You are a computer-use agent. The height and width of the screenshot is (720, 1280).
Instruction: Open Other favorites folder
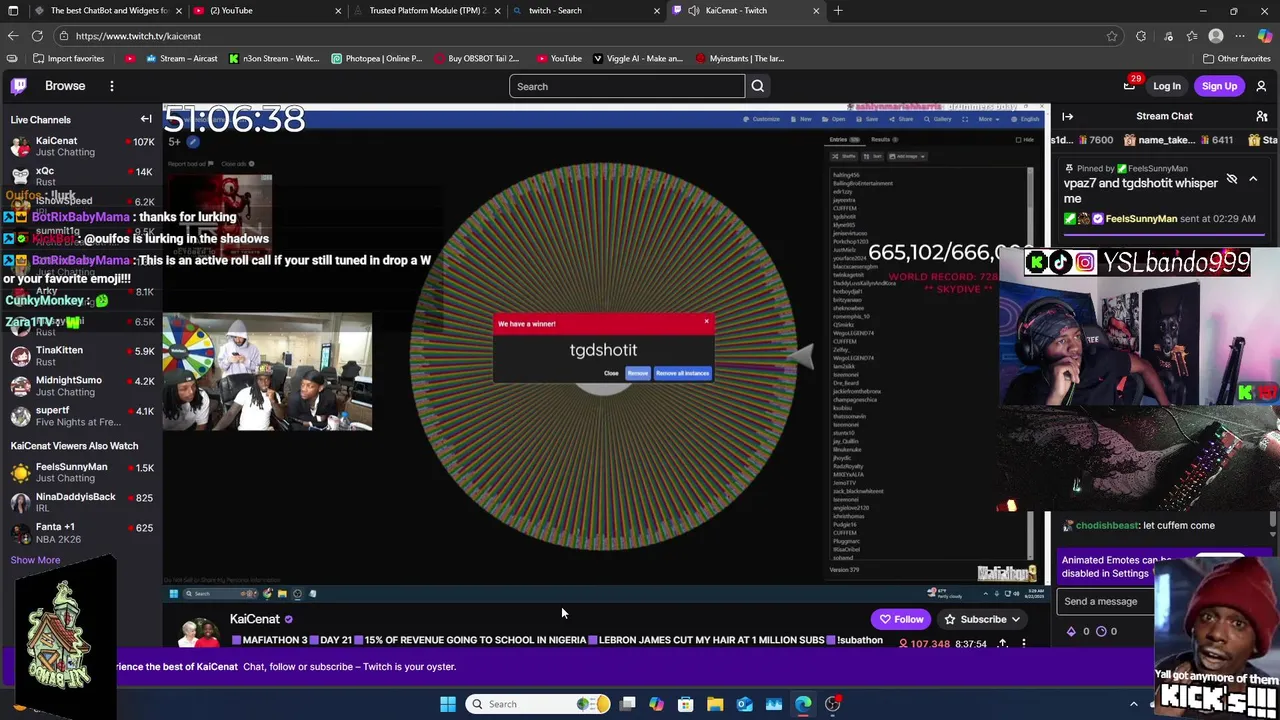[x=1236, y=58]
